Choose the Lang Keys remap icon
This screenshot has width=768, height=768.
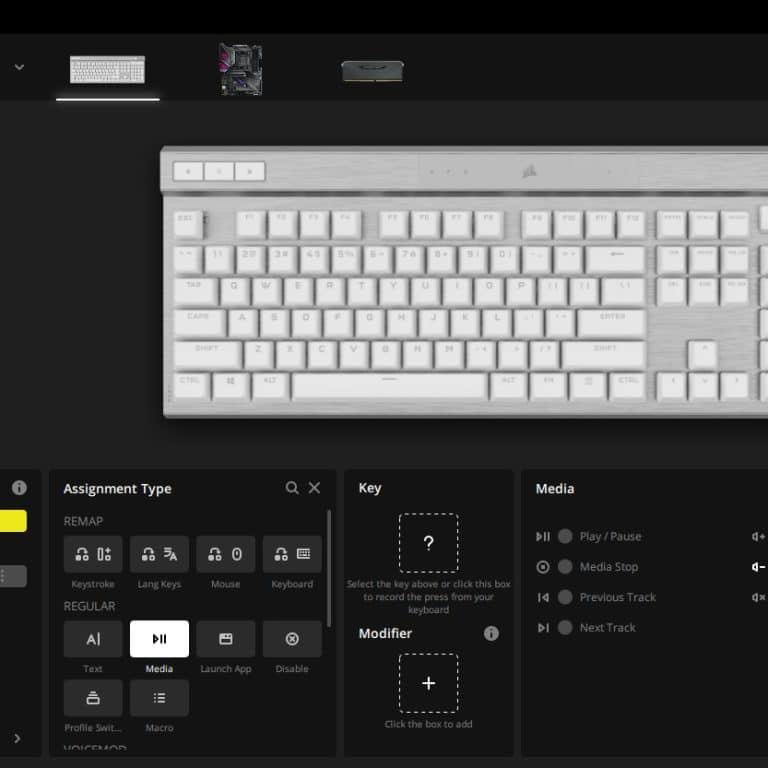point(159,554)
